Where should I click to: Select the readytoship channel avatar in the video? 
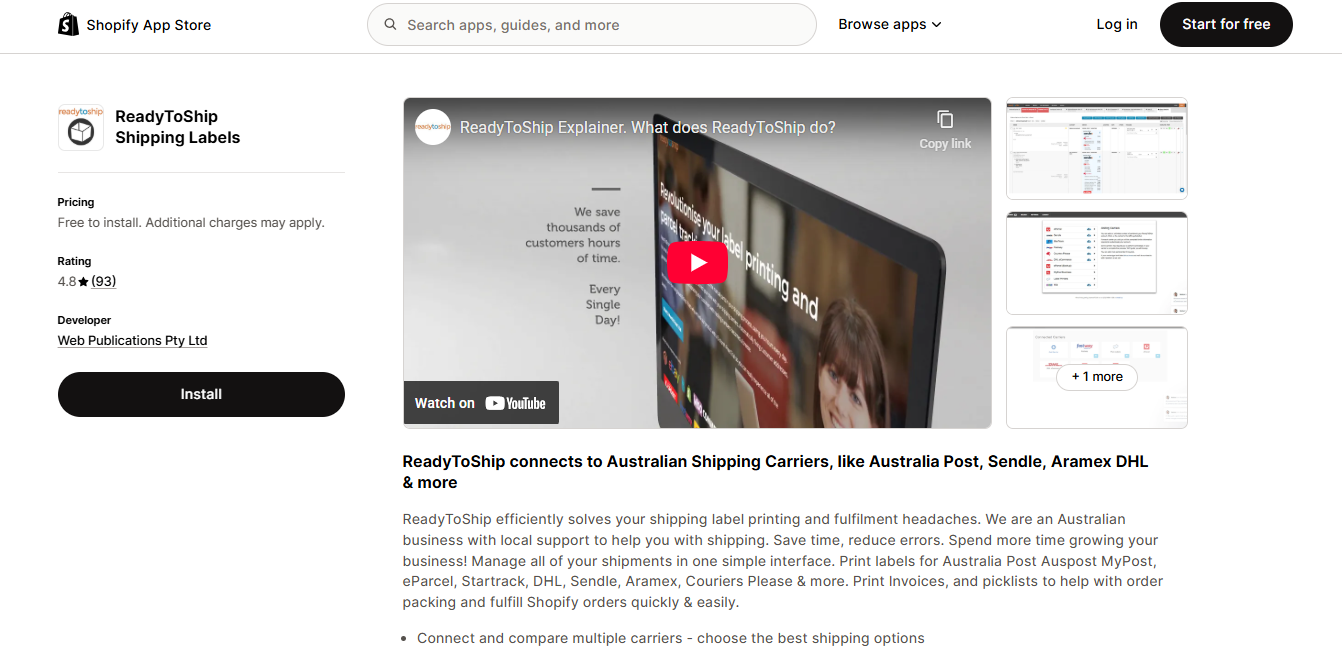click(x=432, y=127)
